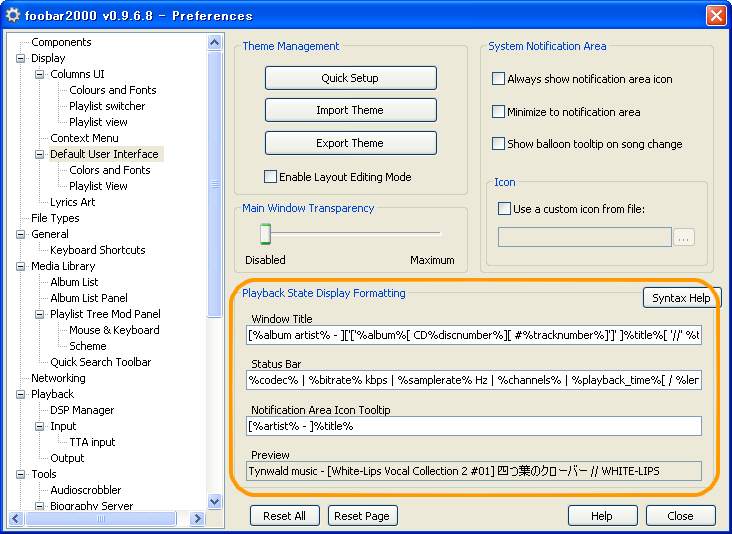Screen dimensions: 732x534
Task: Open Output preferences
Action: [x=67, y=458]
